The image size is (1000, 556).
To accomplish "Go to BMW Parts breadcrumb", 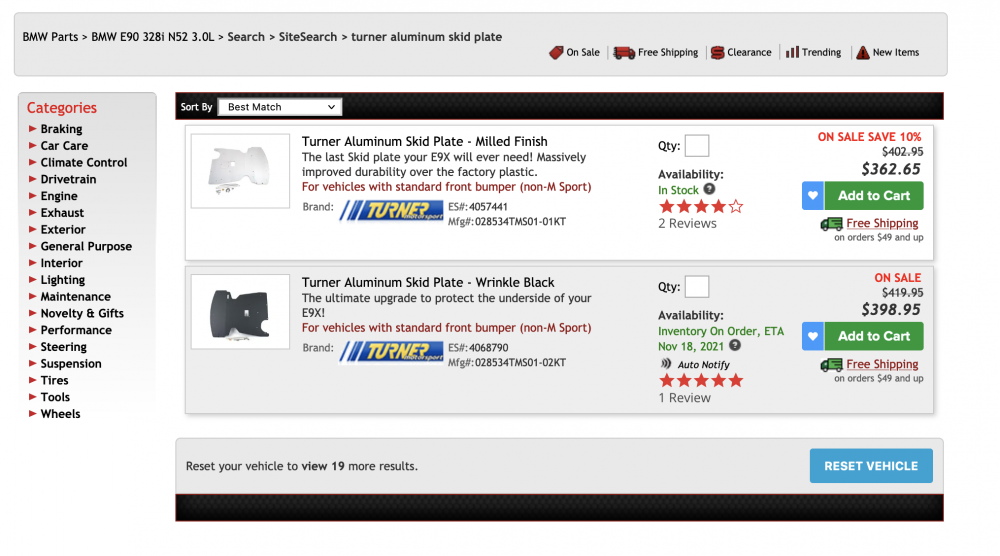I will pyautogui.click(x=50, y=37).
